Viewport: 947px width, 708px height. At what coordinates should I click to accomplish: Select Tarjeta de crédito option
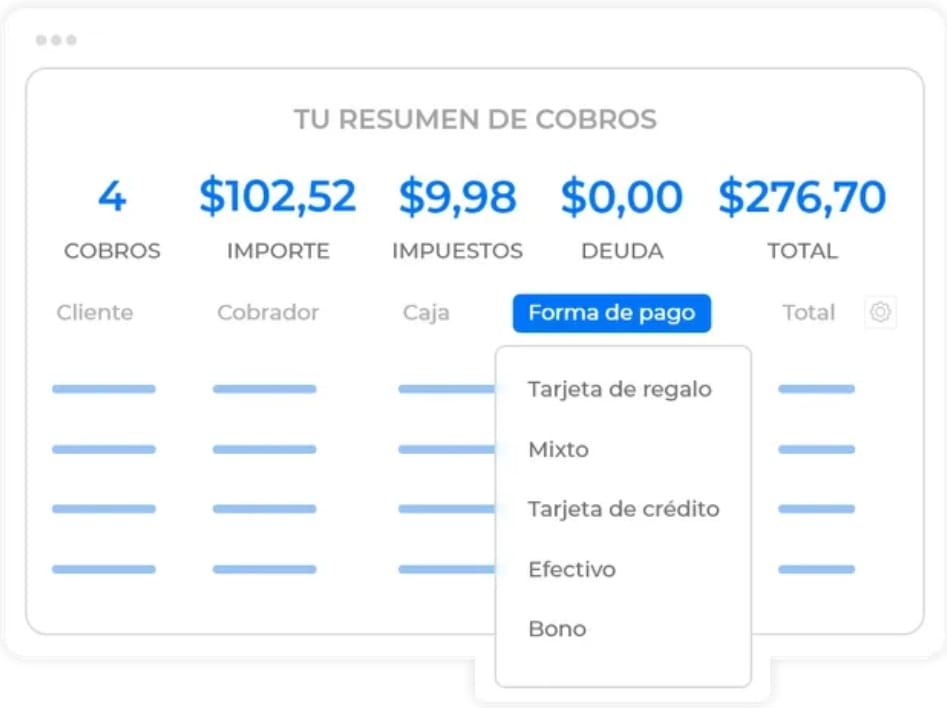[624, 509]
